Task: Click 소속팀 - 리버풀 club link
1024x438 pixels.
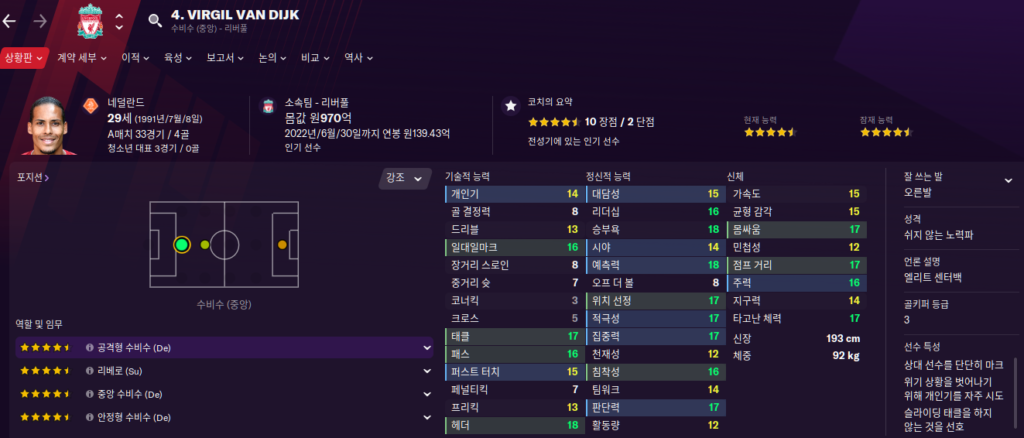Action: pos(316,103)
